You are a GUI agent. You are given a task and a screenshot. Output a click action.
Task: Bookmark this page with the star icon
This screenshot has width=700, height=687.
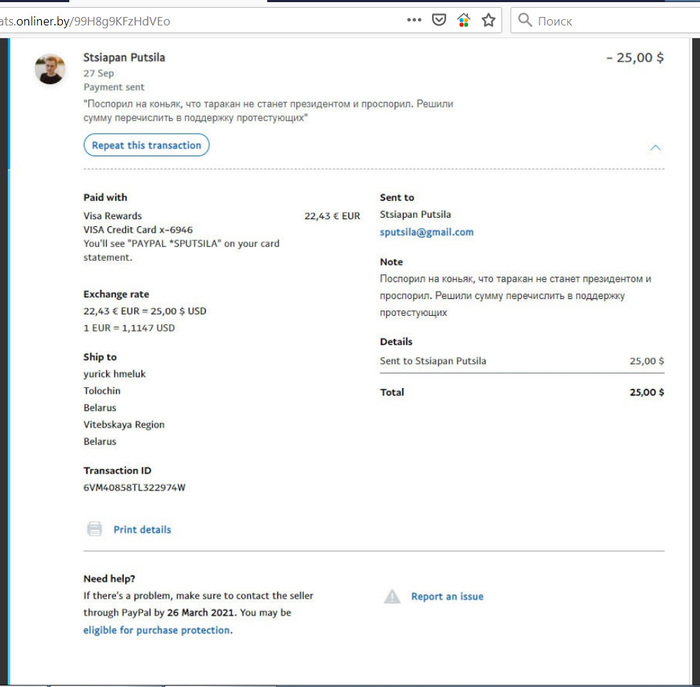[x=488, y=20]
